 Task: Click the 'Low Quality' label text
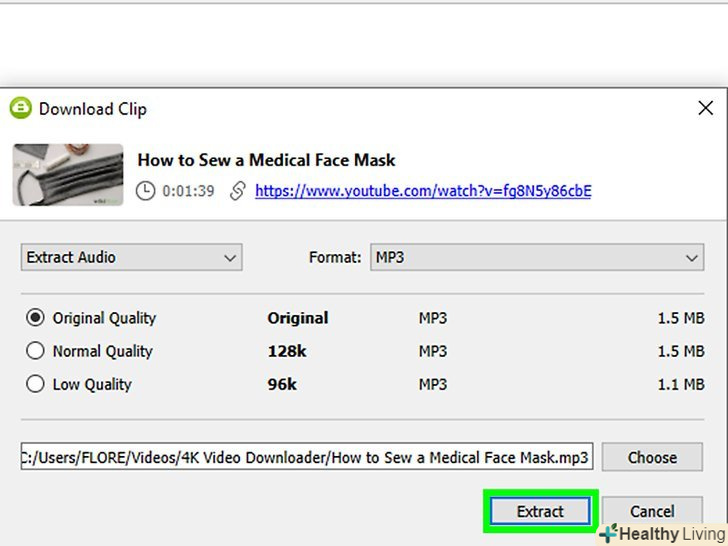coord(92,384)
